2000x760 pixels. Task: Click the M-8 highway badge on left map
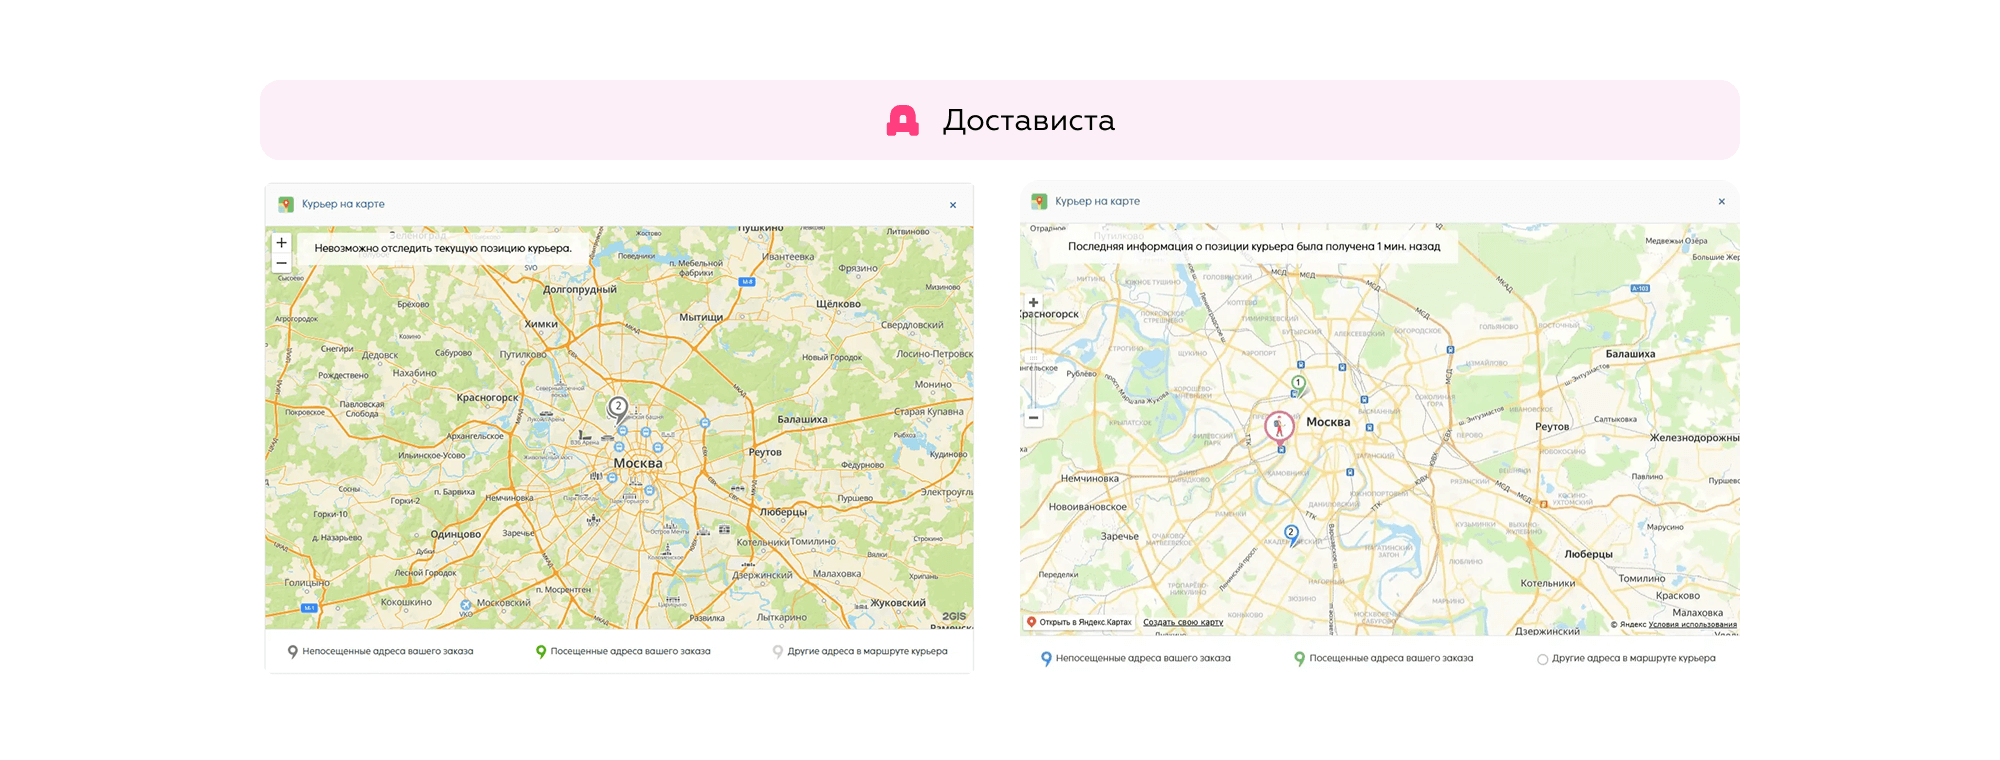[746, 282]
